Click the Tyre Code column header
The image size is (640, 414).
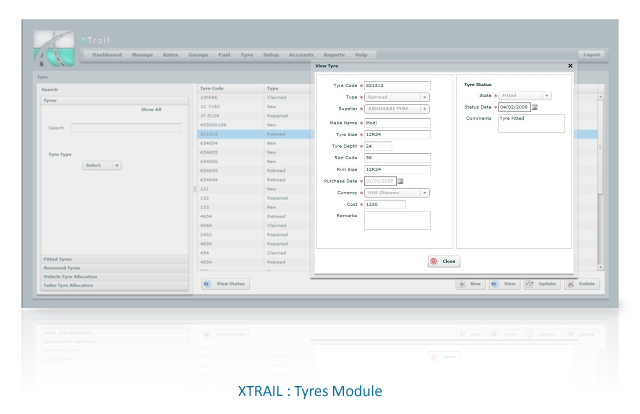[x=231, y=88]
